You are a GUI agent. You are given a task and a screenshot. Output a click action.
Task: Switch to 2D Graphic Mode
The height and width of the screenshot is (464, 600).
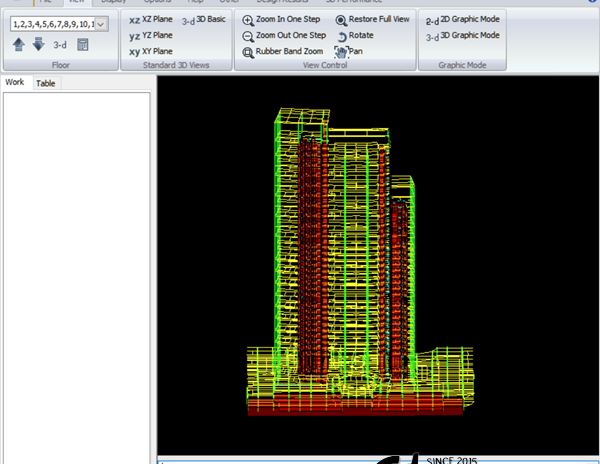[x=462, y=19]
